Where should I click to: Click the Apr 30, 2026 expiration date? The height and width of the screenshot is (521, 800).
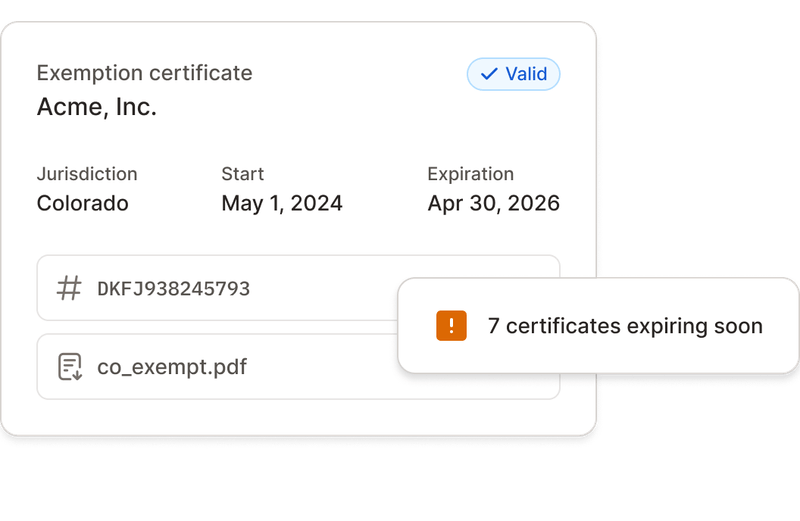tap(493, 203)
